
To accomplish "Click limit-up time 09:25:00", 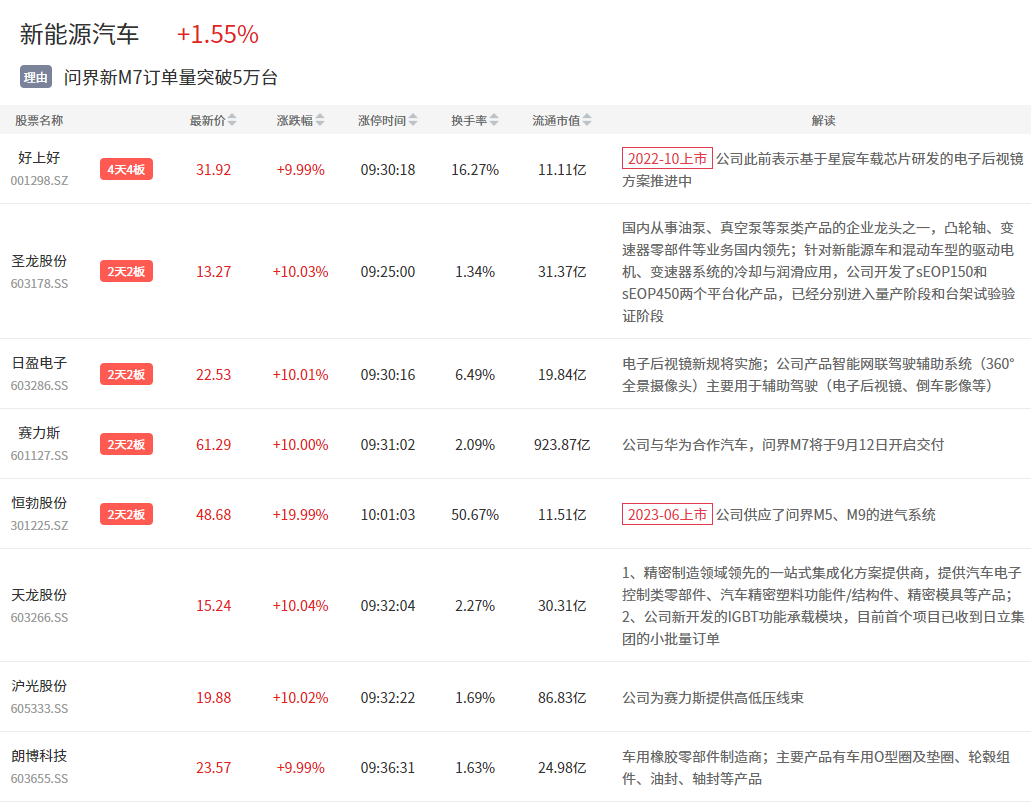I will 388,272.
